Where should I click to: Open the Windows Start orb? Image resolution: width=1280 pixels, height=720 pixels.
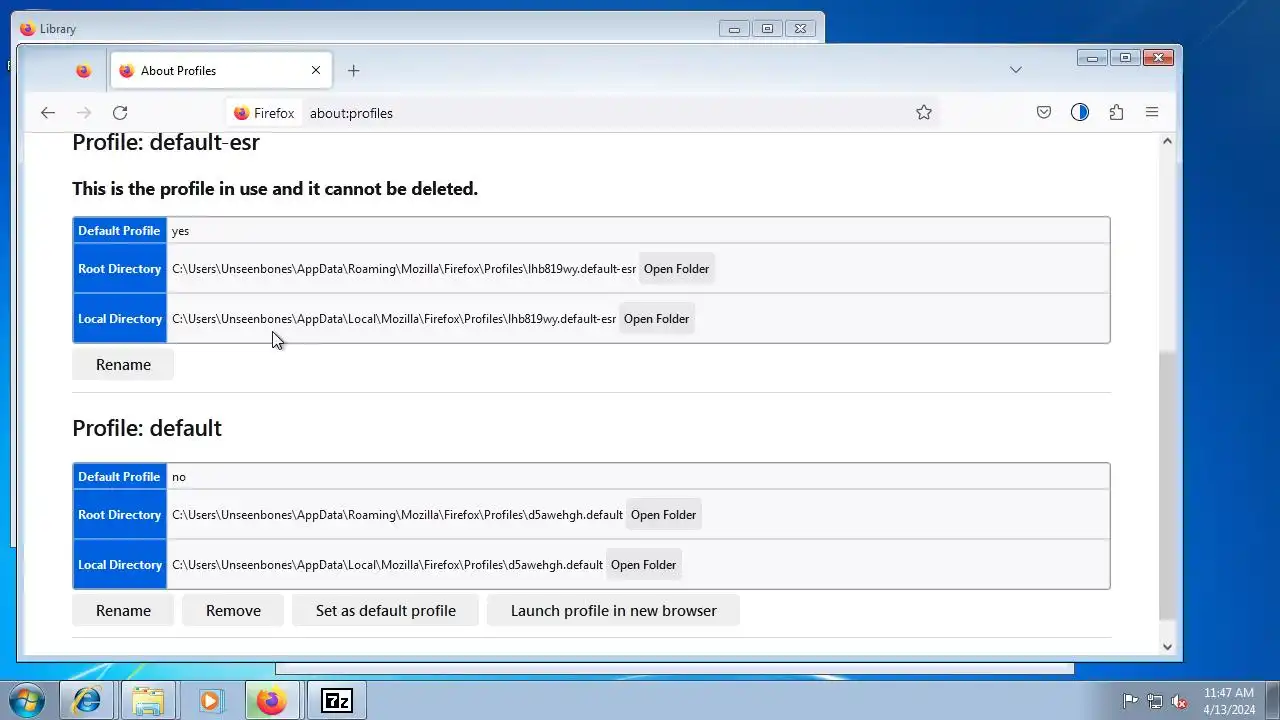coord(27,701)
